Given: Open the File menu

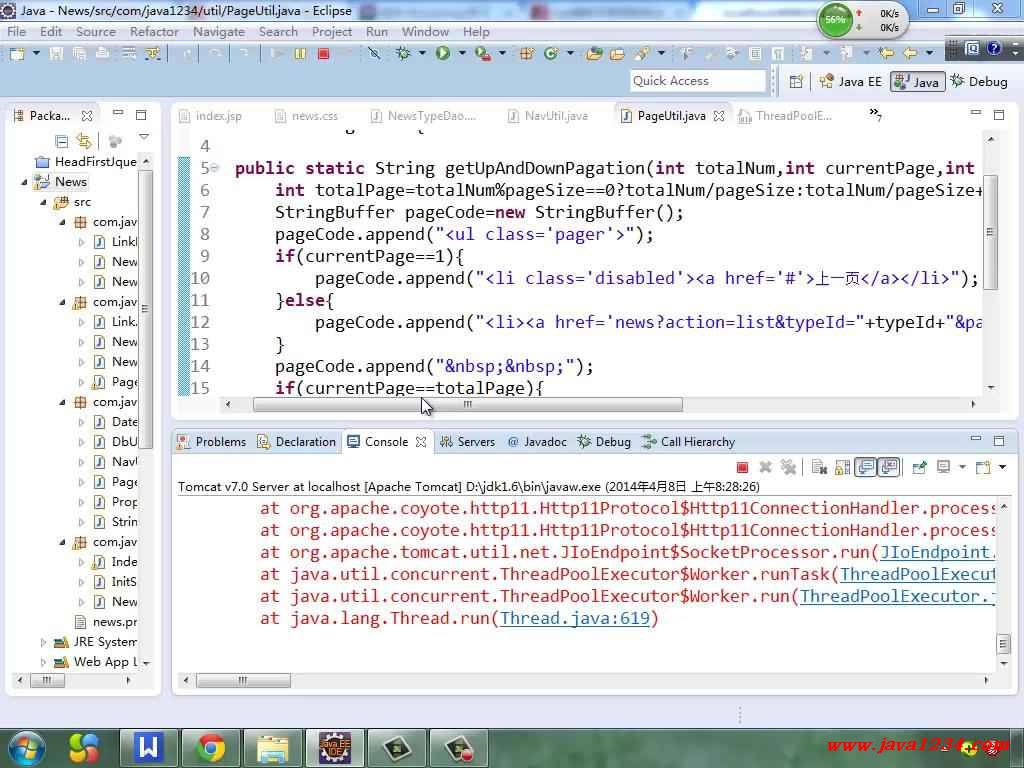Looking at the screenshot, I should pos(16,31).
